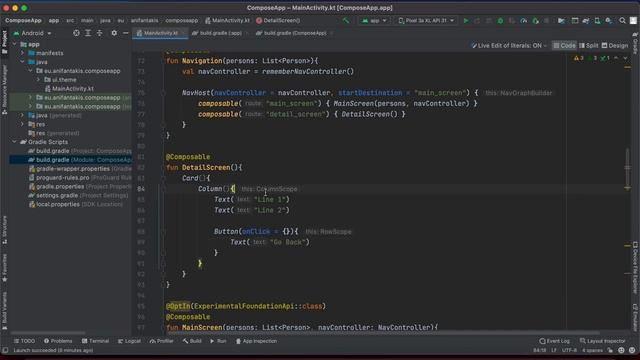The height and width of the screenshot is (360, 640).
Task: Open the Build tool window
Action: click(x=192, y=341)
